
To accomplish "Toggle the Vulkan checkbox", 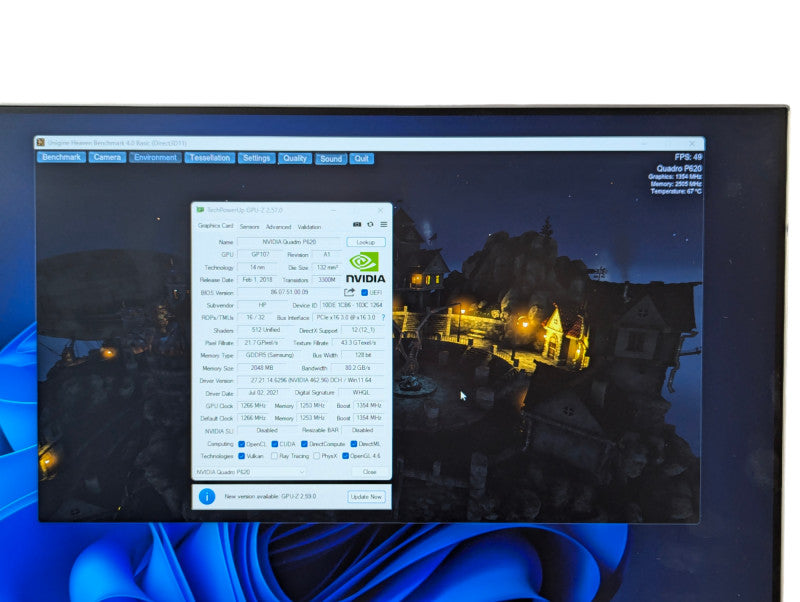I will point(242,456).
